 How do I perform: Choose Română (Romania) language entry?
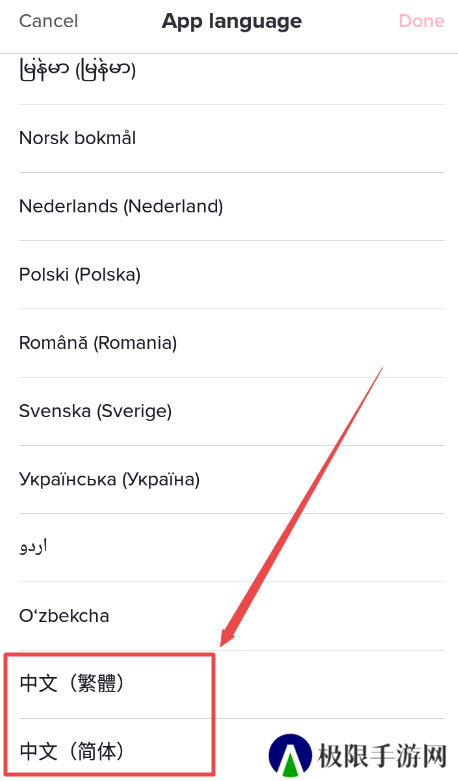(231, 343)
